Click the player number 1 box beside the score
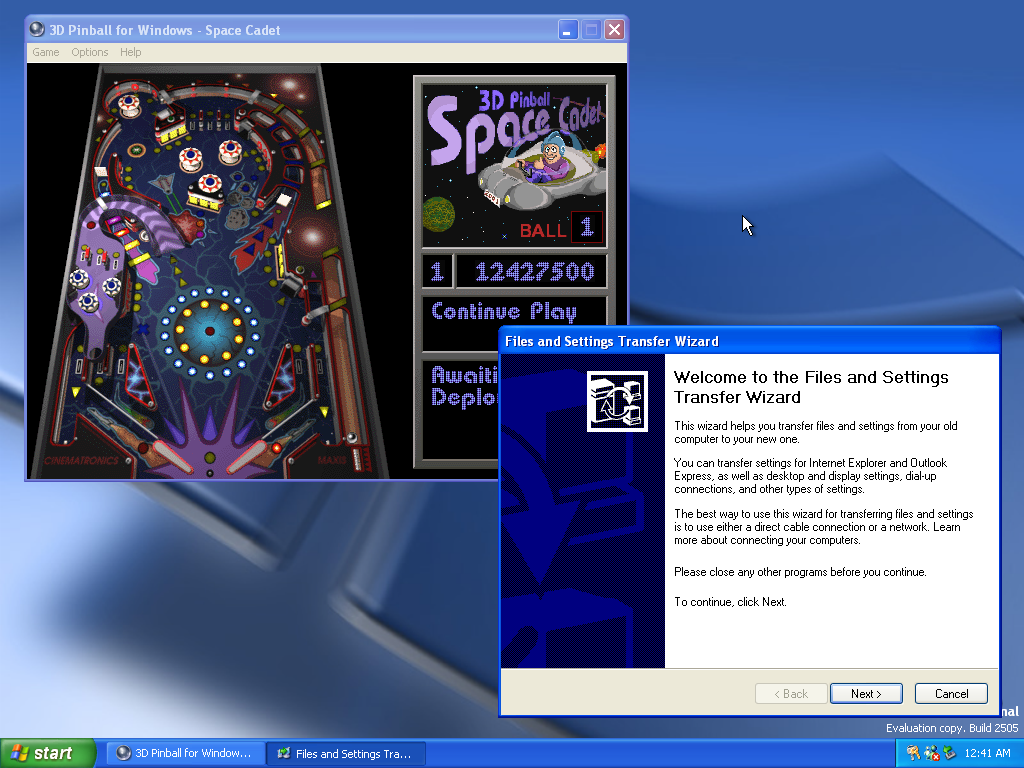The width and height of the screenshot is (1024, 768). coord(438,272)
